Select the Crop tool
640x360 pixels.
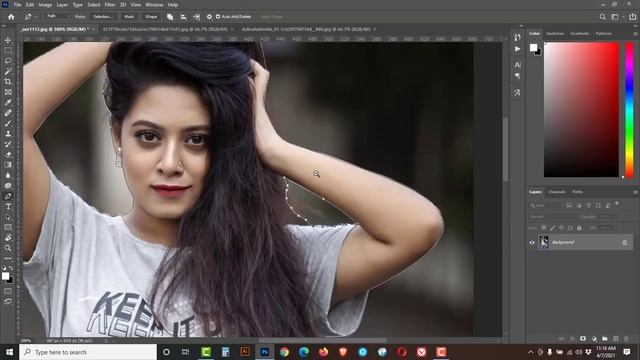(8, 82)
